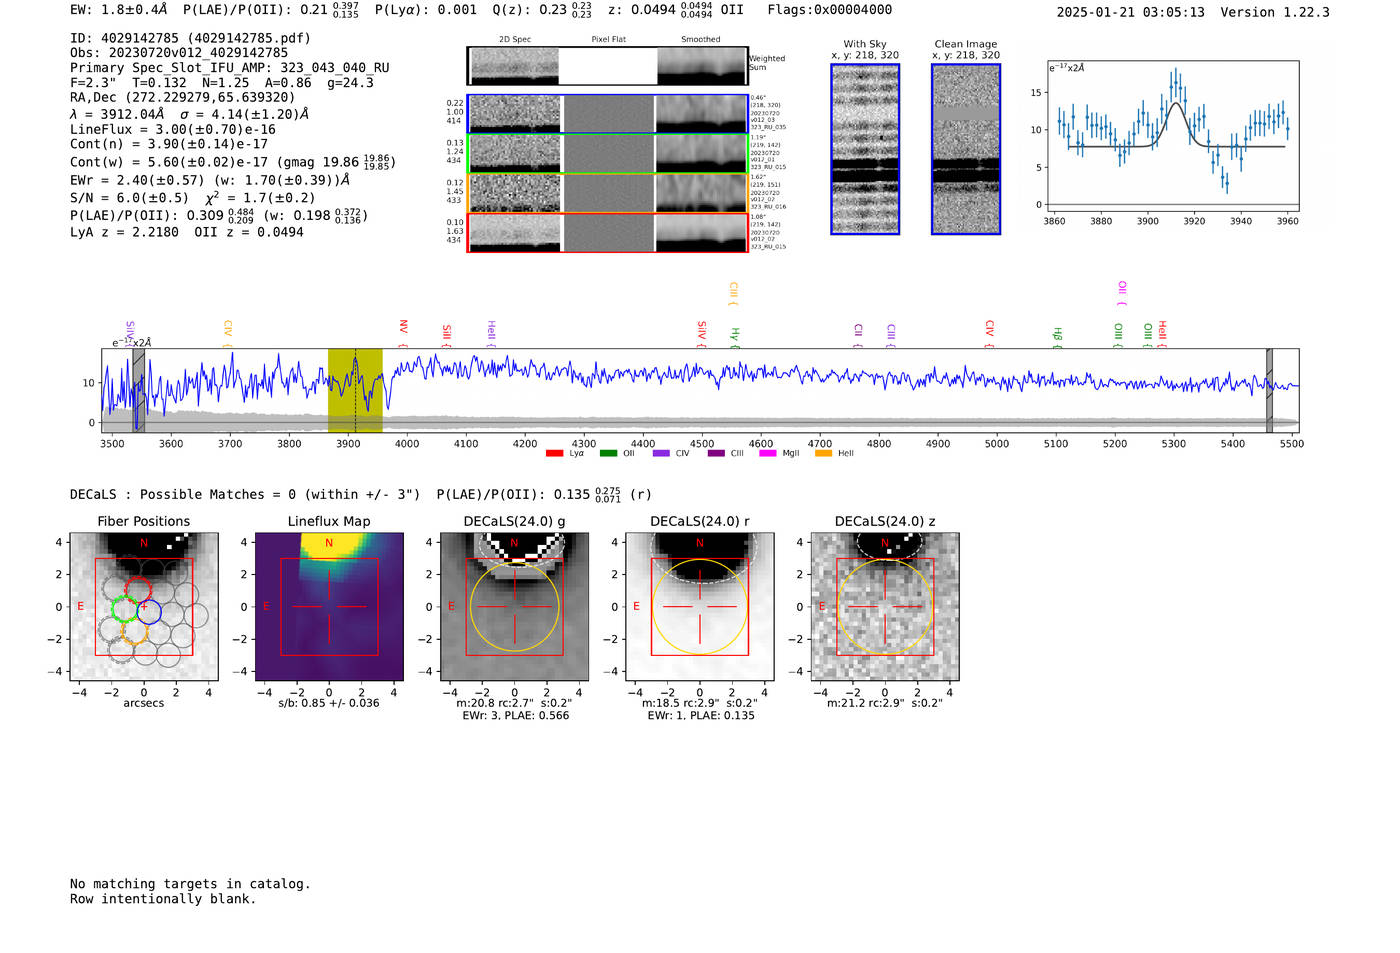The width and height of the screenshot is (1400, 953).
Task: Click the LineFlux = 3.00(±0.70)e-16 value
Action: coord(173,130)
